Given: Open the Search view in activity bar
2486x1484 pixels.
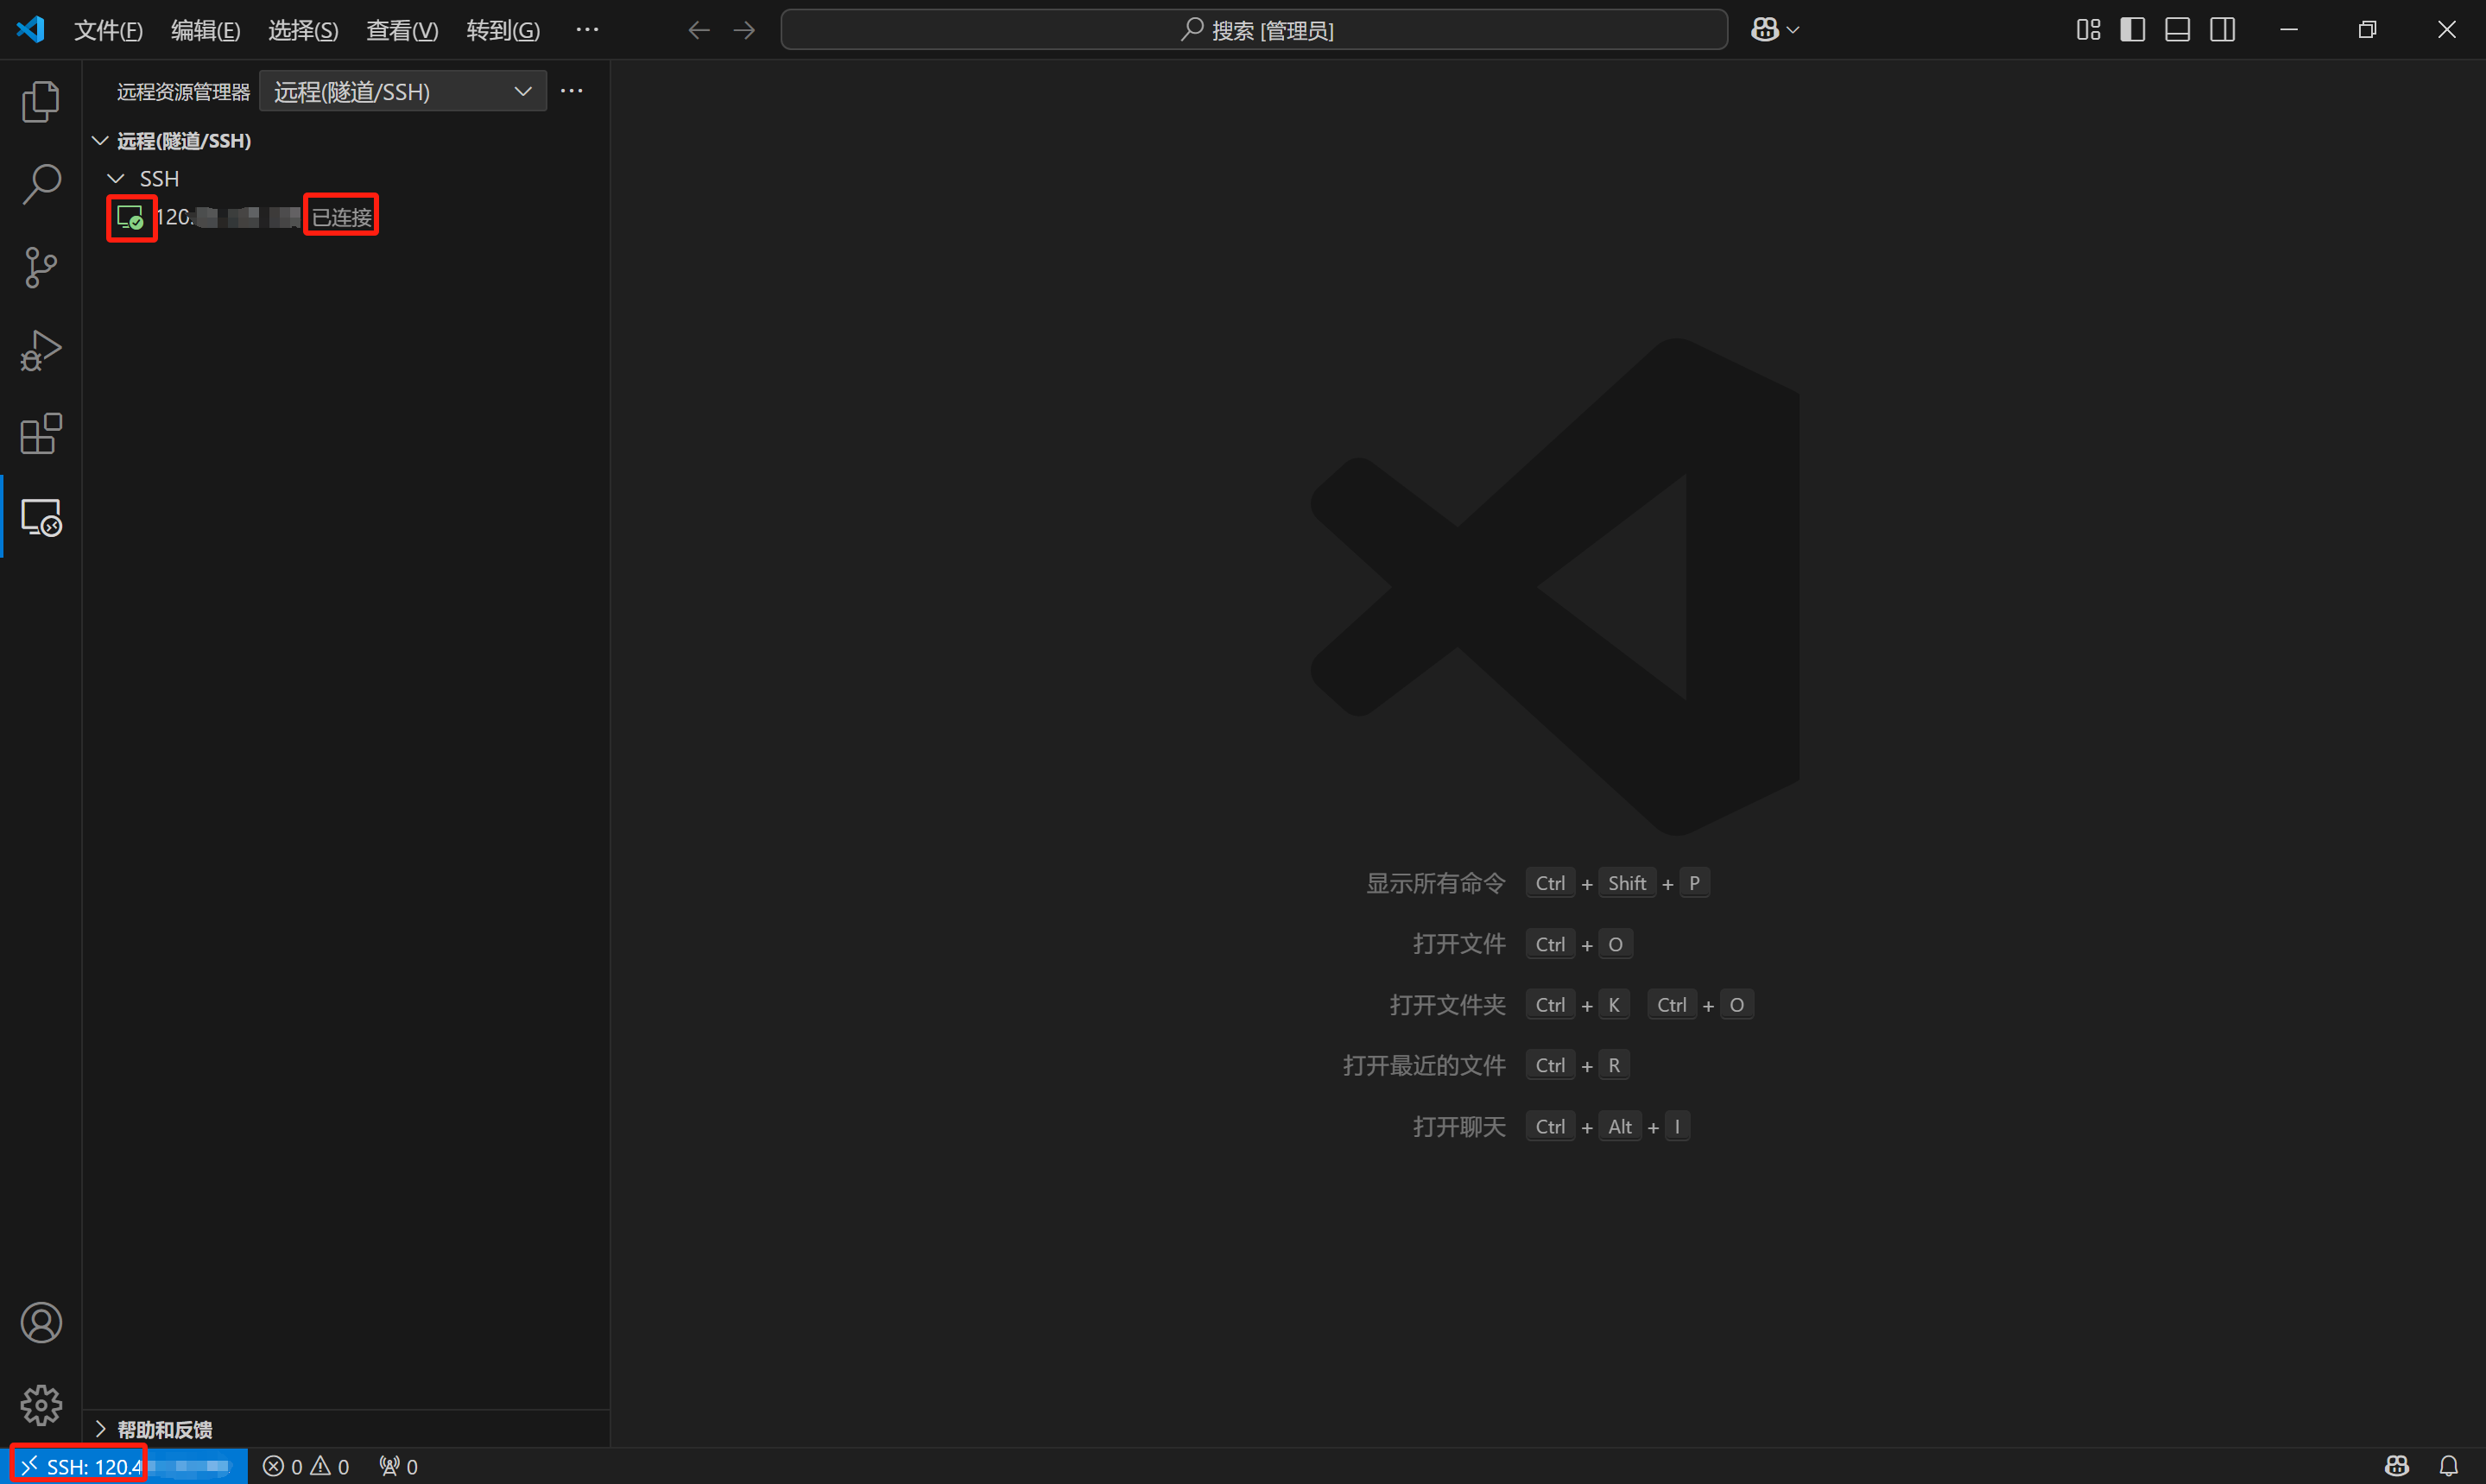Looking at the screenshot, I should tap(41, 185).
